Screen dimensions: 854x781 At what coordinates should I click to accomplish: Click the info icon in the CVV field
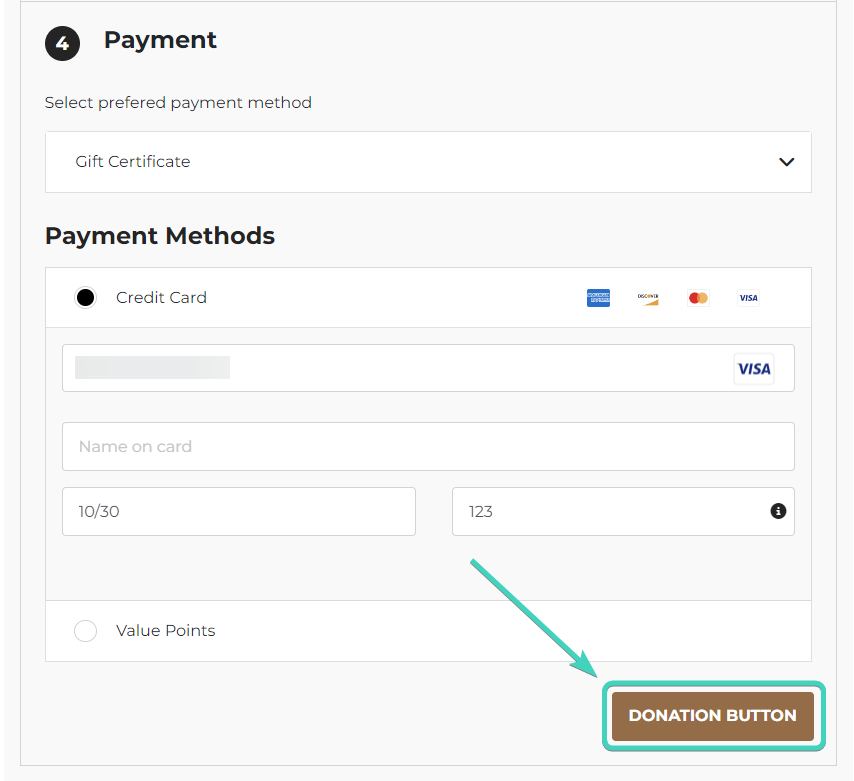pyautogui.click(x=778, y=511)
